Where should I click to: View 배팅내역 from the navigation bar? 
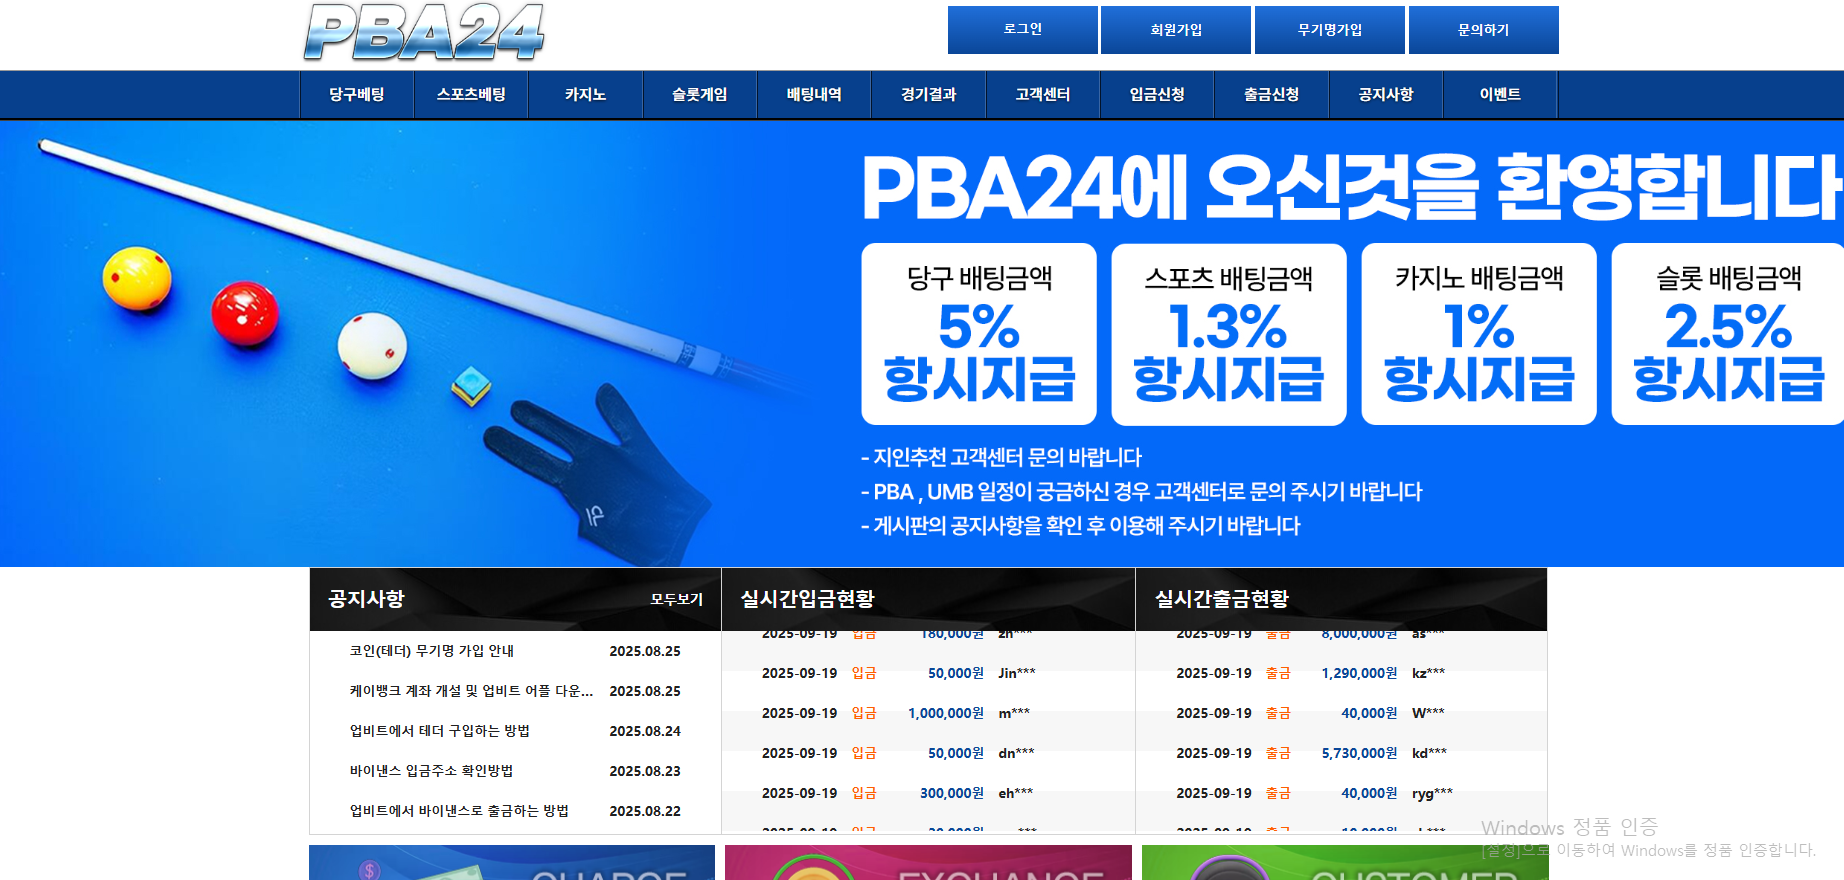(x=814, y=95)
